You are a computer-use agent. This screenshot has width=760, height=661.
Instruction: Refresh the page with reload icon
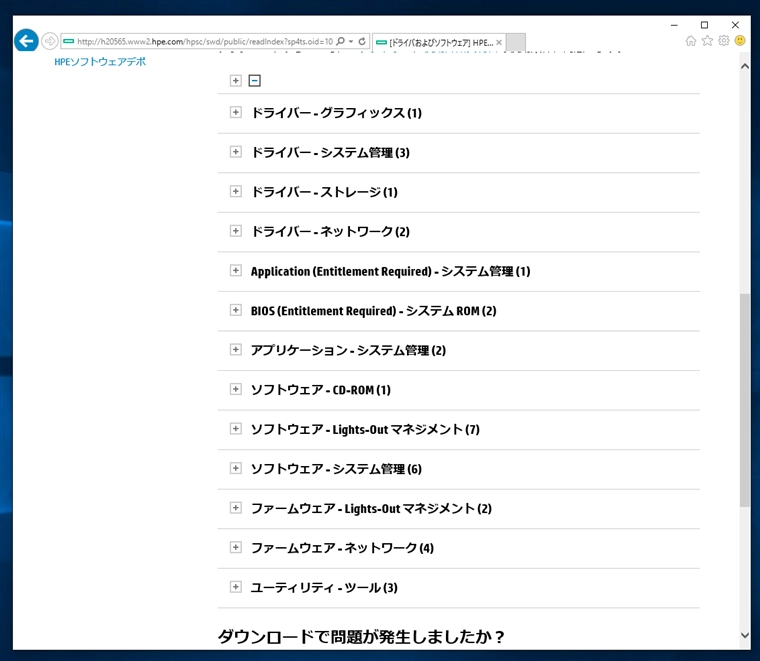click(x=362, y=41)
